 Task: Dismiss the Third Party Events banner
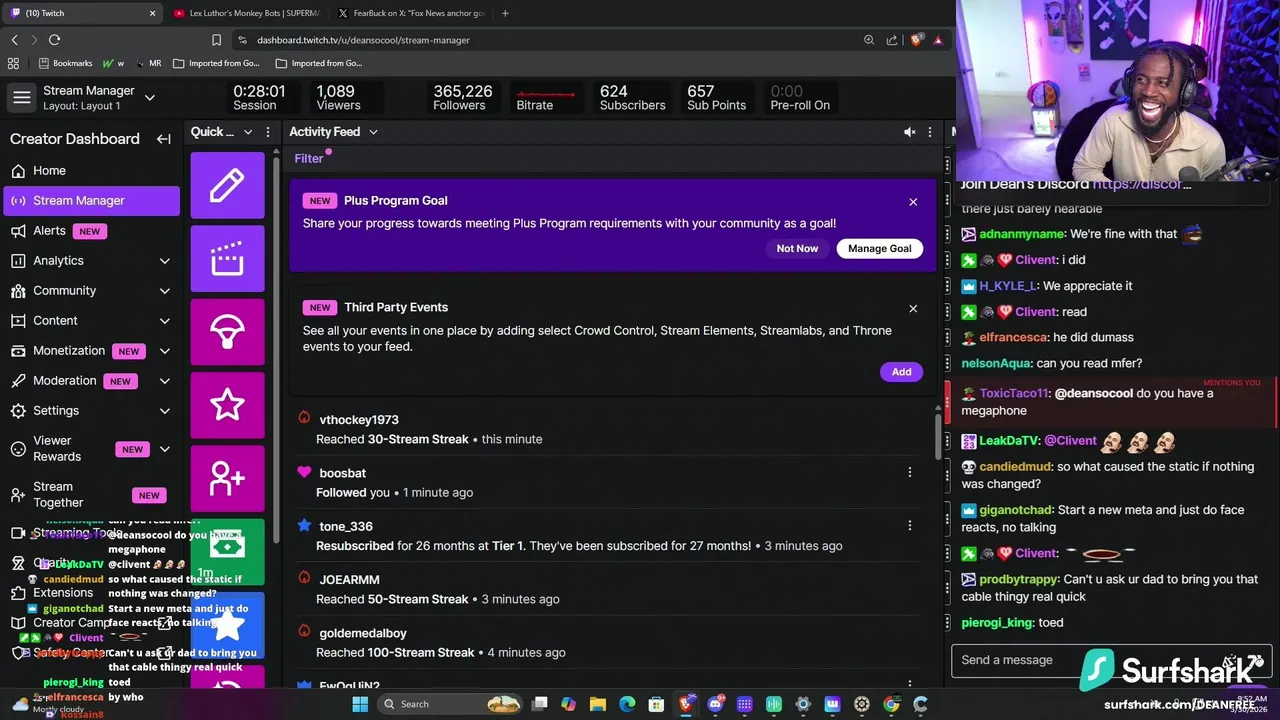coord(913,309)
